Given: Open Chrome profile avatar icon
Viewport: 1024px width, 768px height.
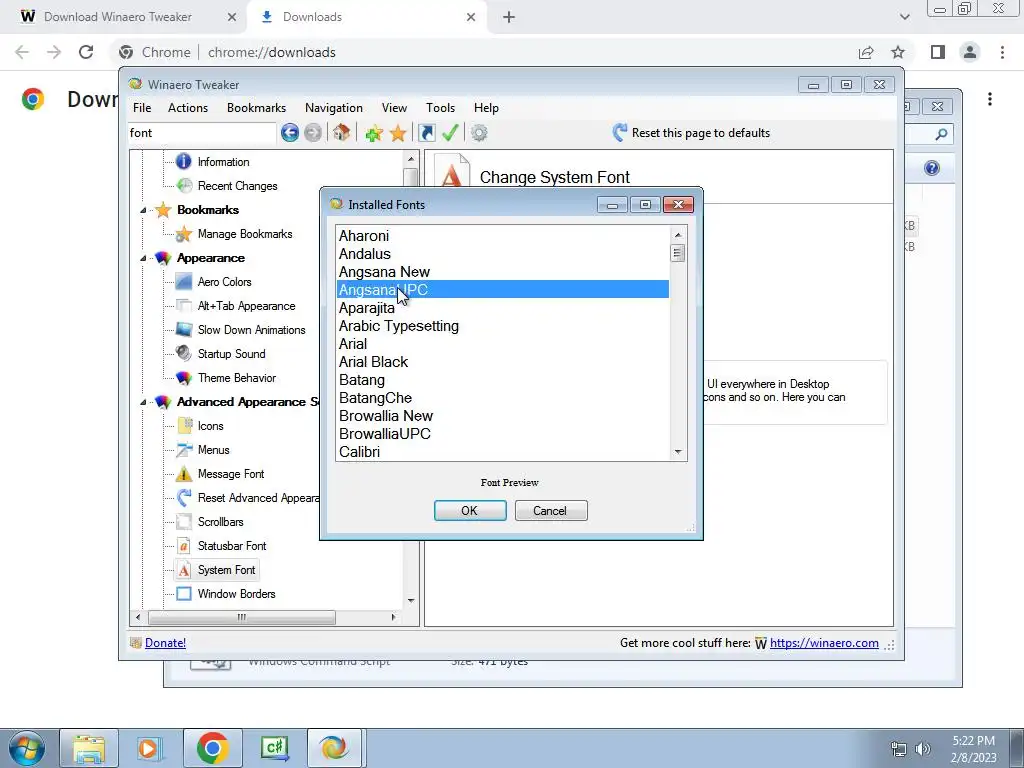Looking at the screenshot, I should (970, 52).
